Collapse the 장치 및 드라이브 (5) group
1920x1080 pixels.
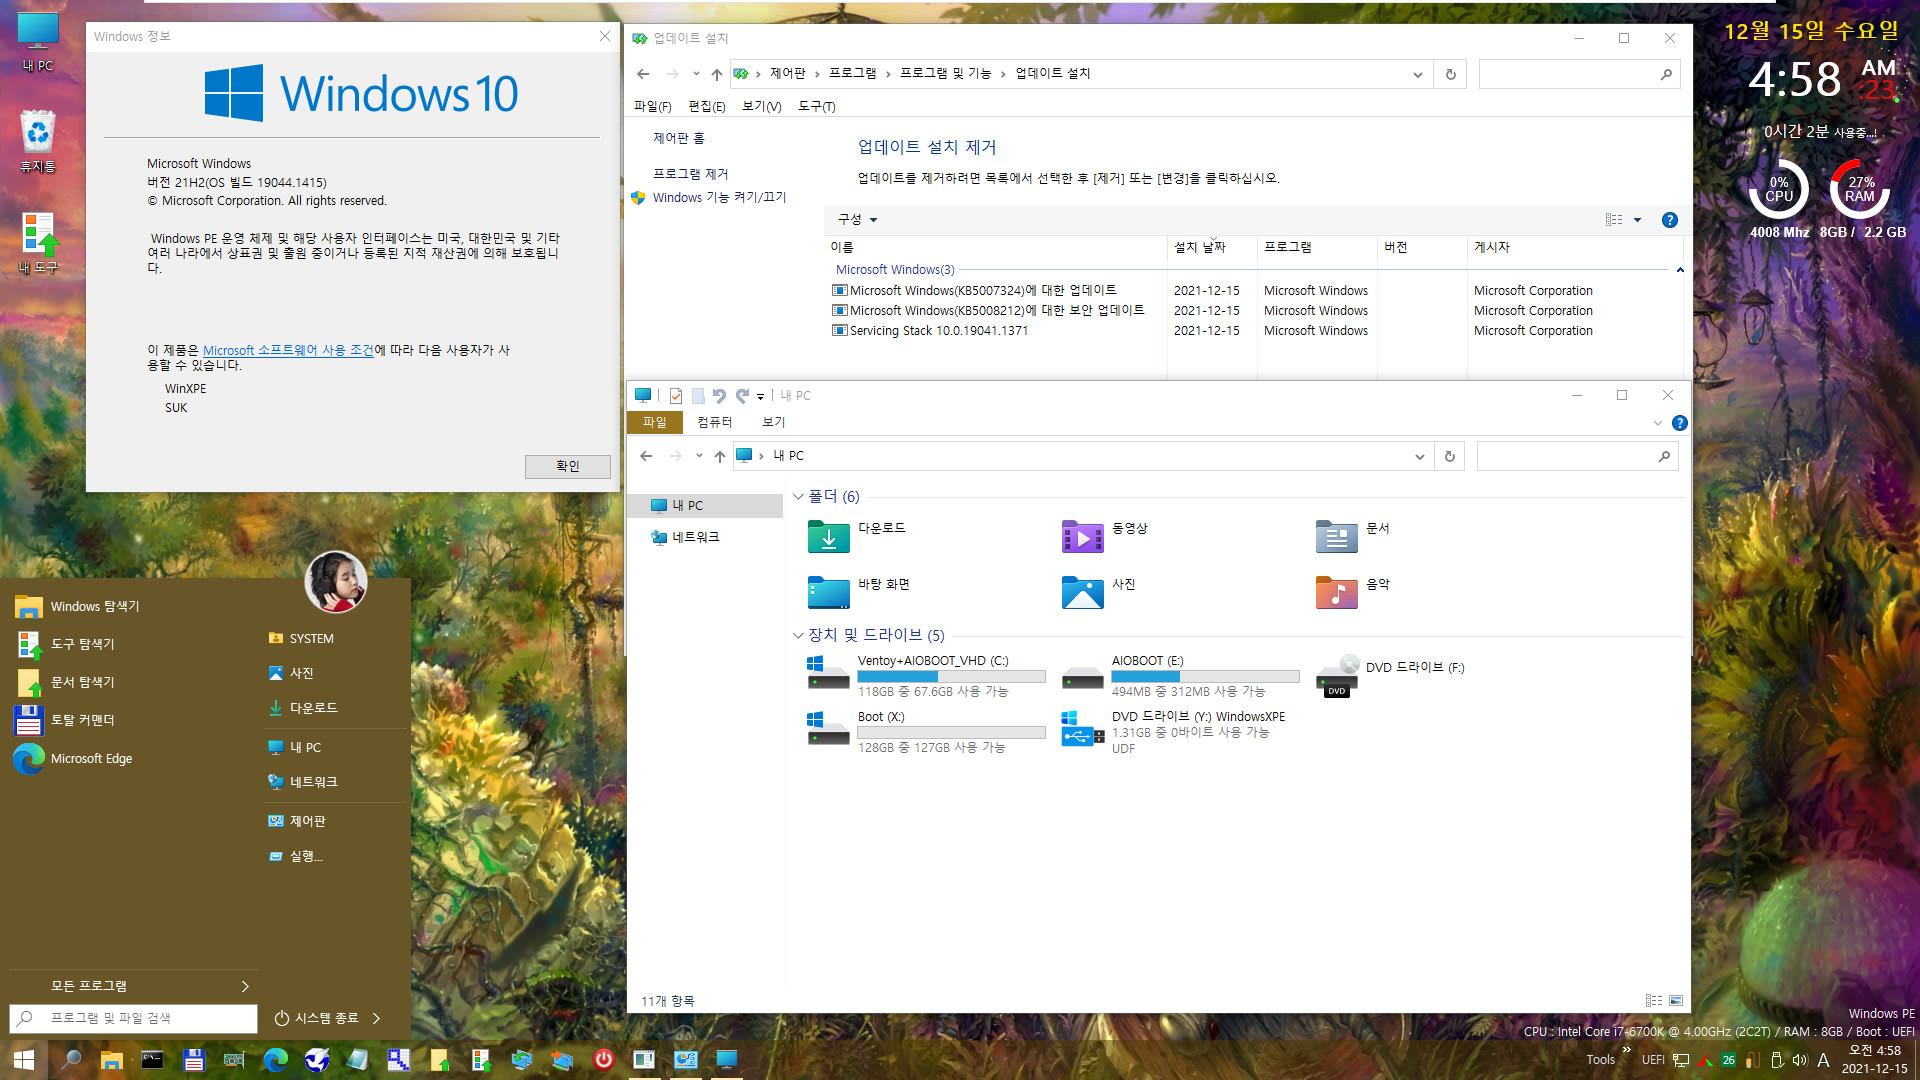tap(798, 636)
